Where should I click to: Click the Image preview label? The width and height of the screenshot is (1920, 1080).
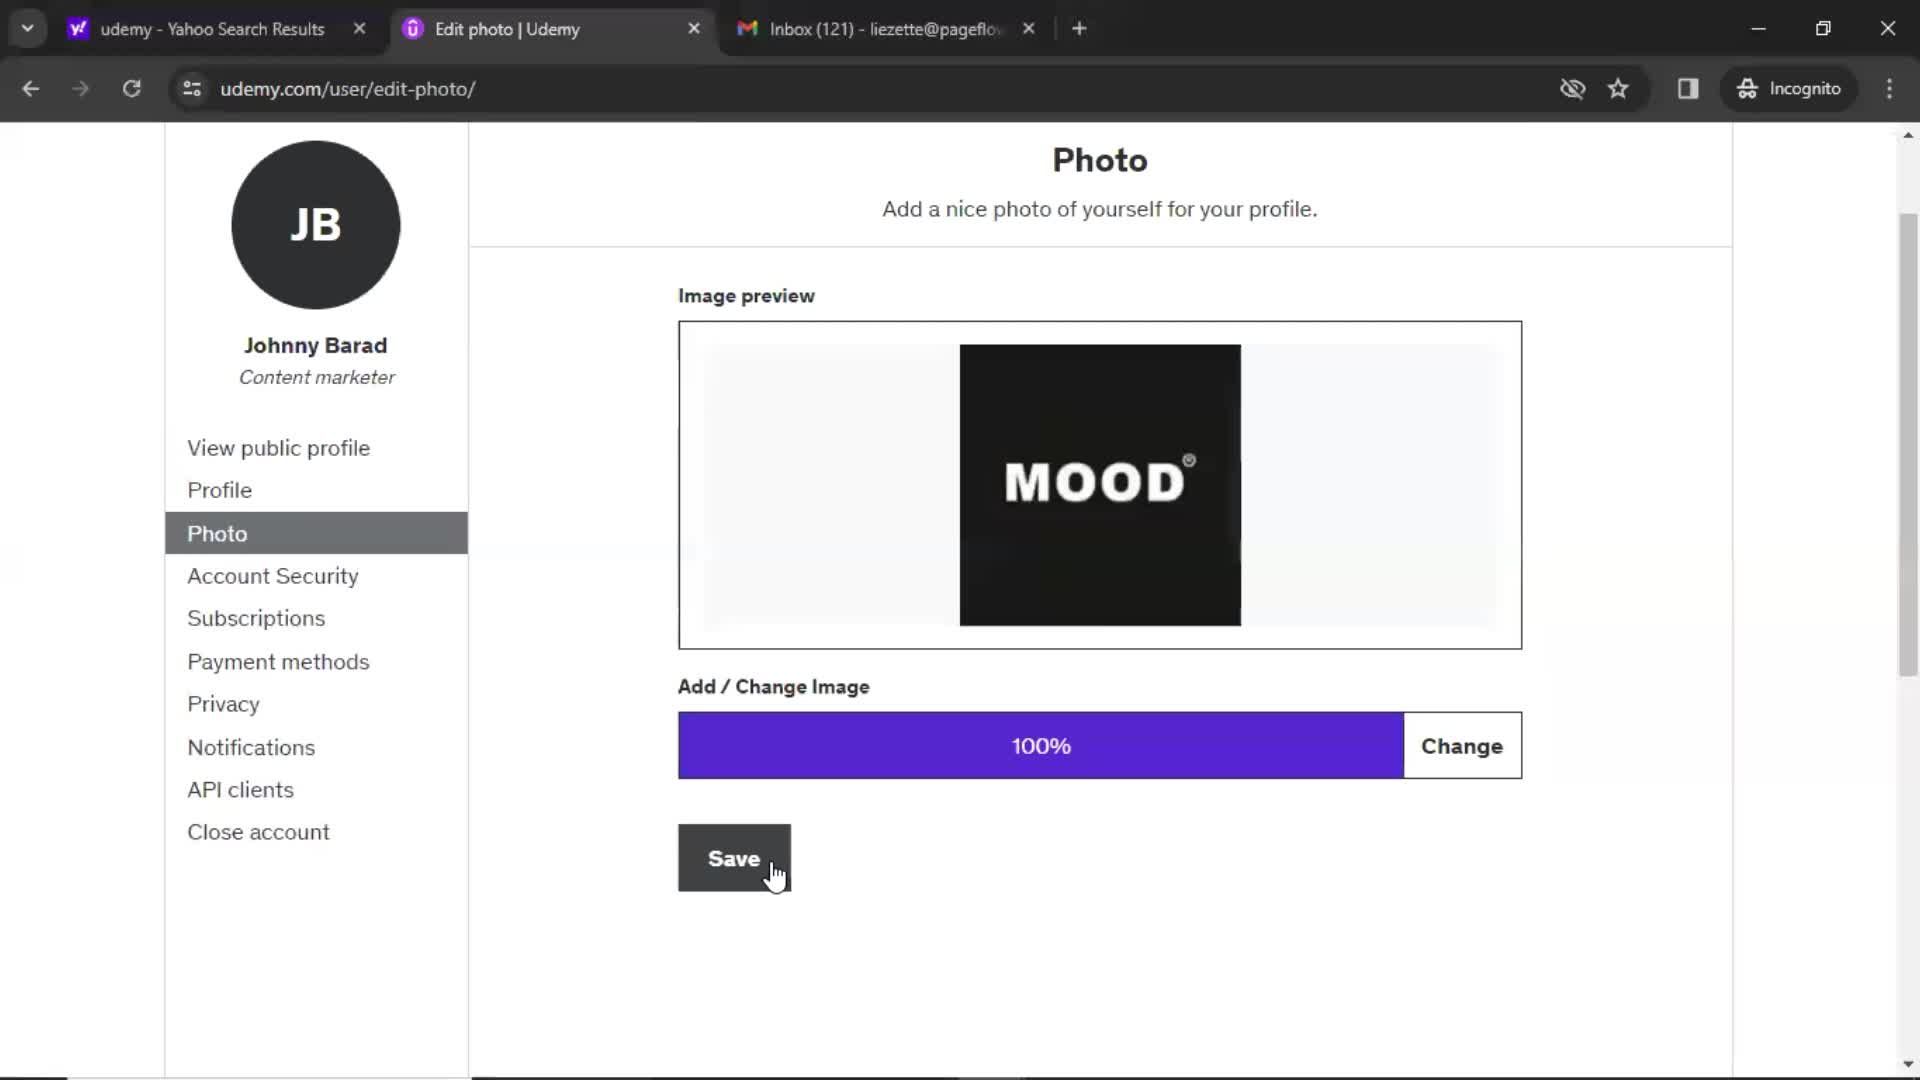[x=746, y=296]
